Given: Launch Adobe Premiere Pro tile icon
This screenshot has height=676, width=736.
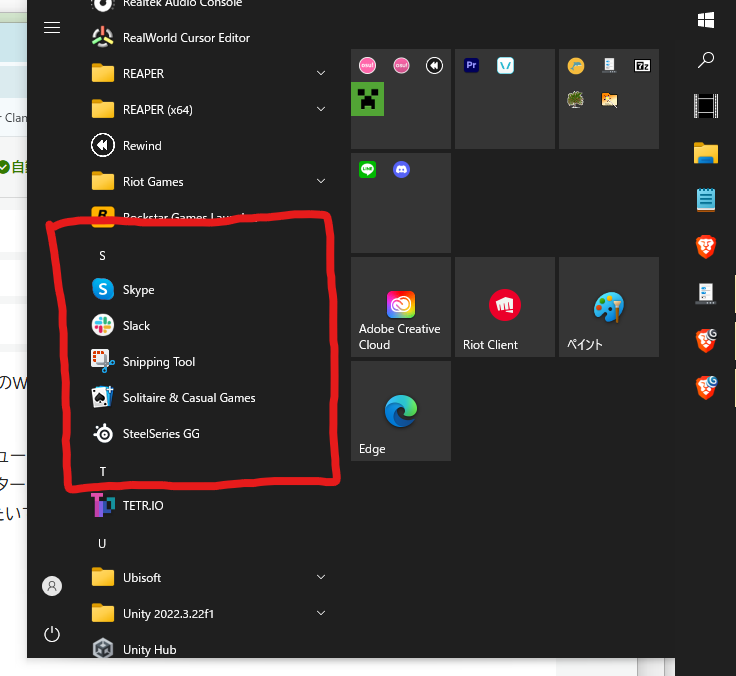Looking at the screenshot, I should [x=471, y=65].
